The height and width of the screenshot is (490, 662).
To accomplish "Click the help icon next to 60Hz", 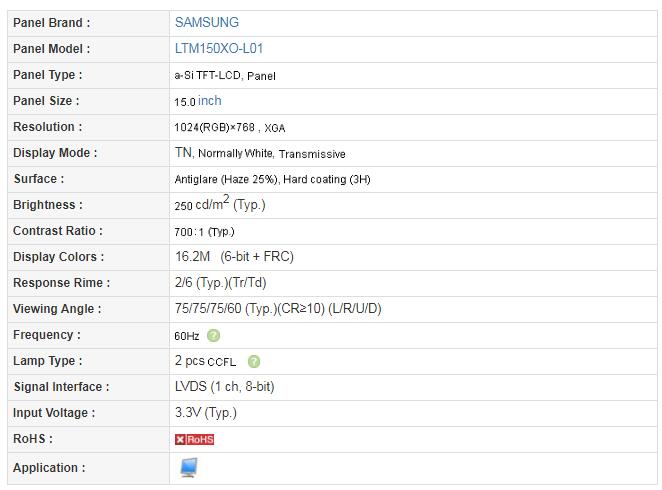I will [x=213, y=336].
